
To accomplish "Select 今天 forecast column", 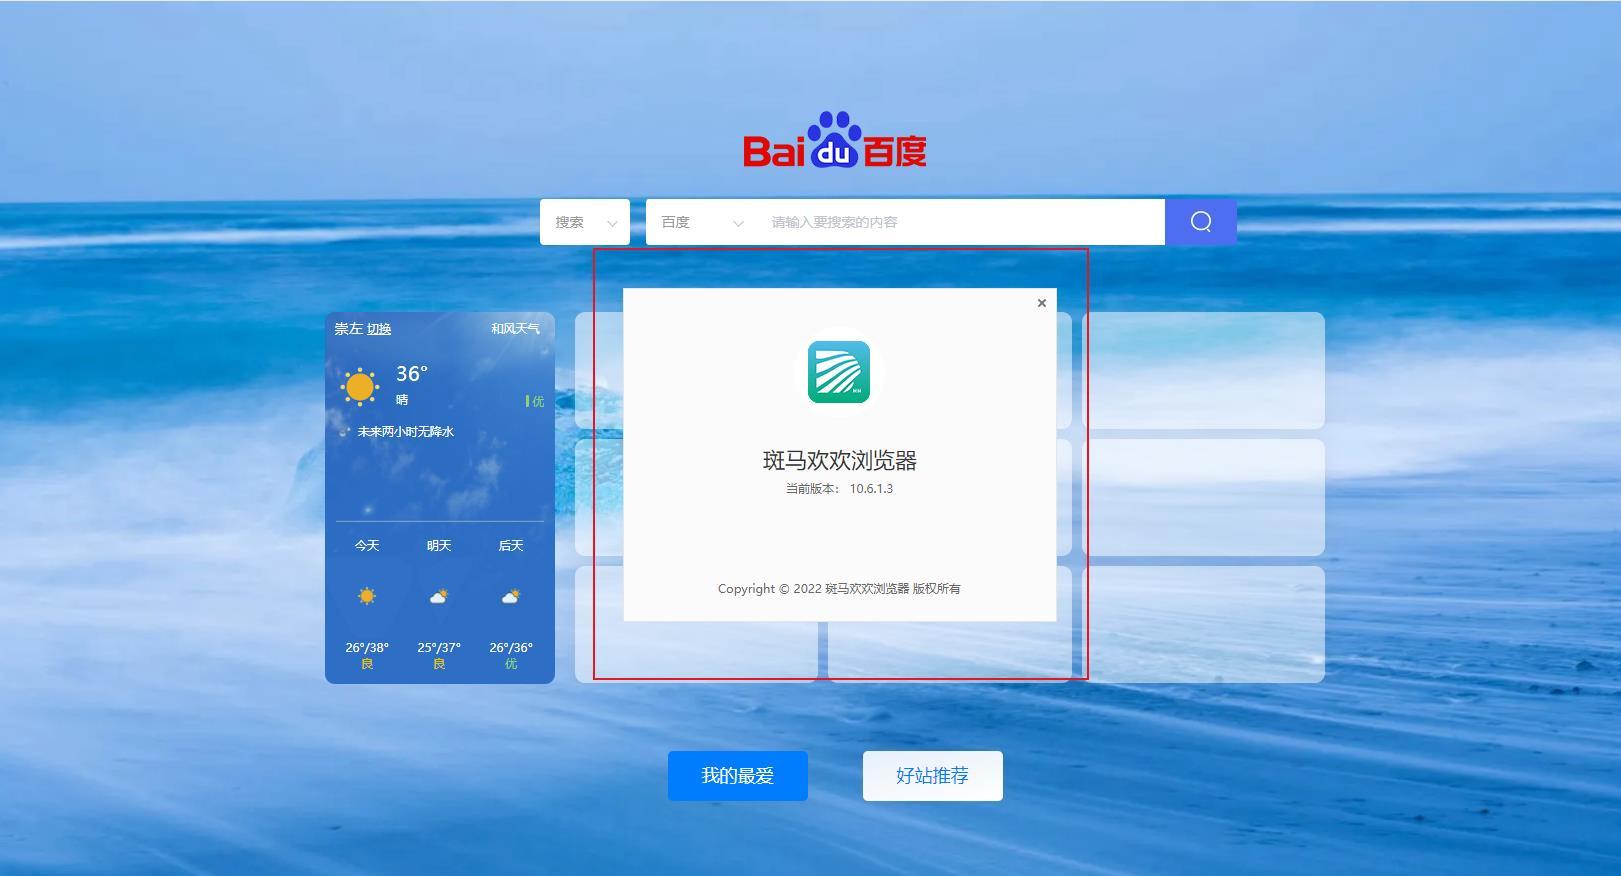I will (x=367, y=546).
